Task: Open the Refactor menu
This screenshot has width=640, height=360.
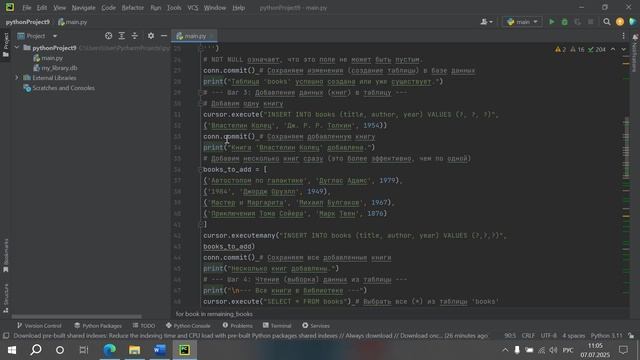Action: pos(133,8)
